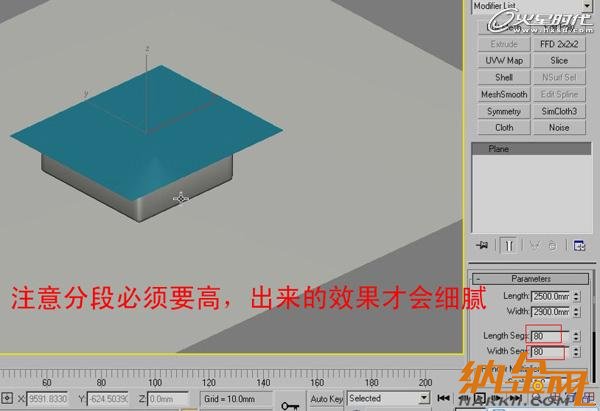Toggle Show End Result icon

pos(509,245)
